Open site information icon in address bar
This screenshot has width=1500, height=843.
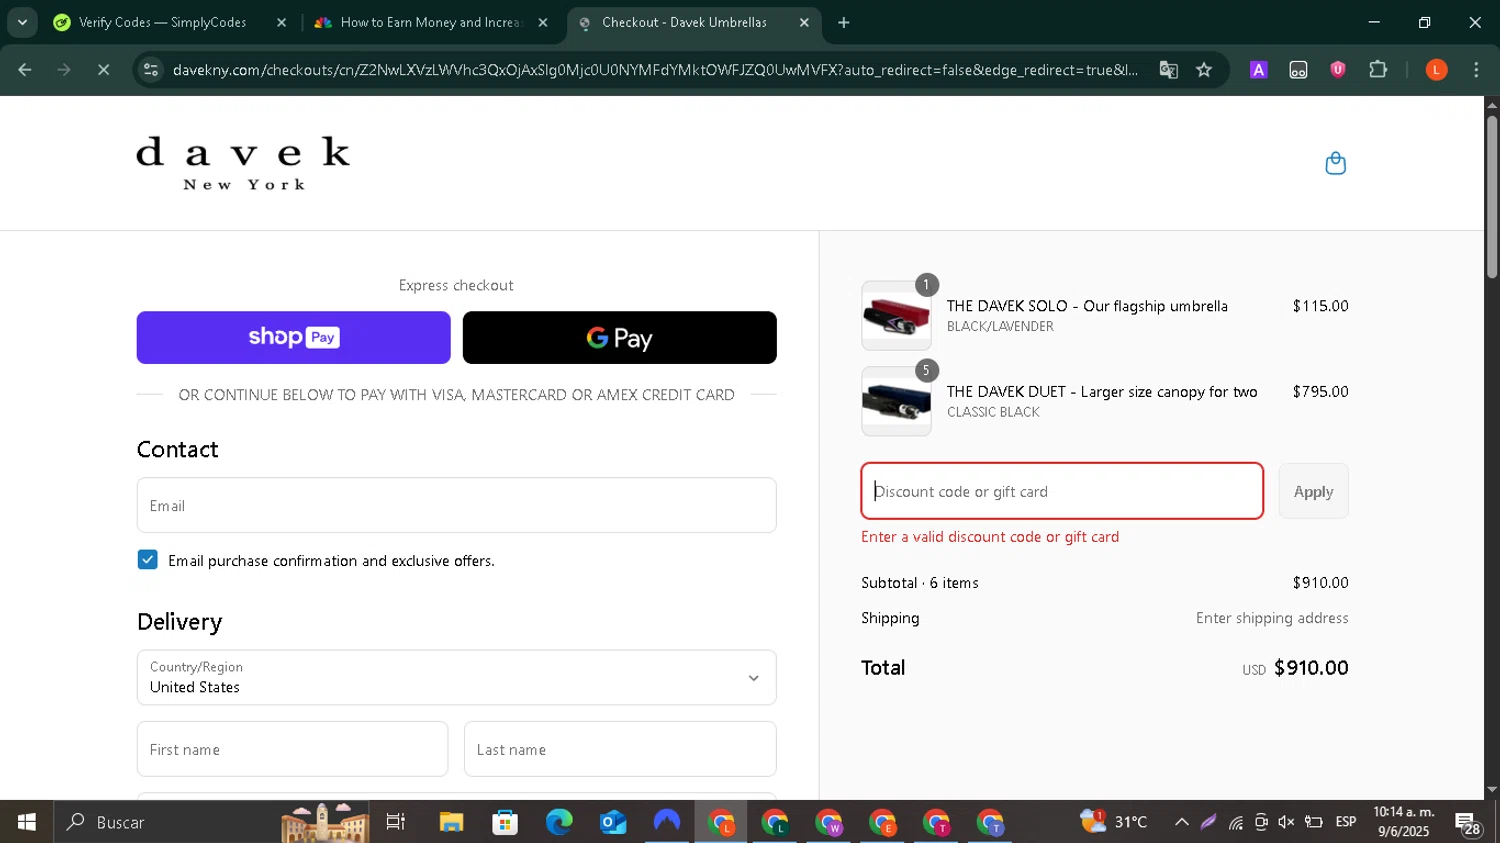pyautogui.click(x=151, y=70)
